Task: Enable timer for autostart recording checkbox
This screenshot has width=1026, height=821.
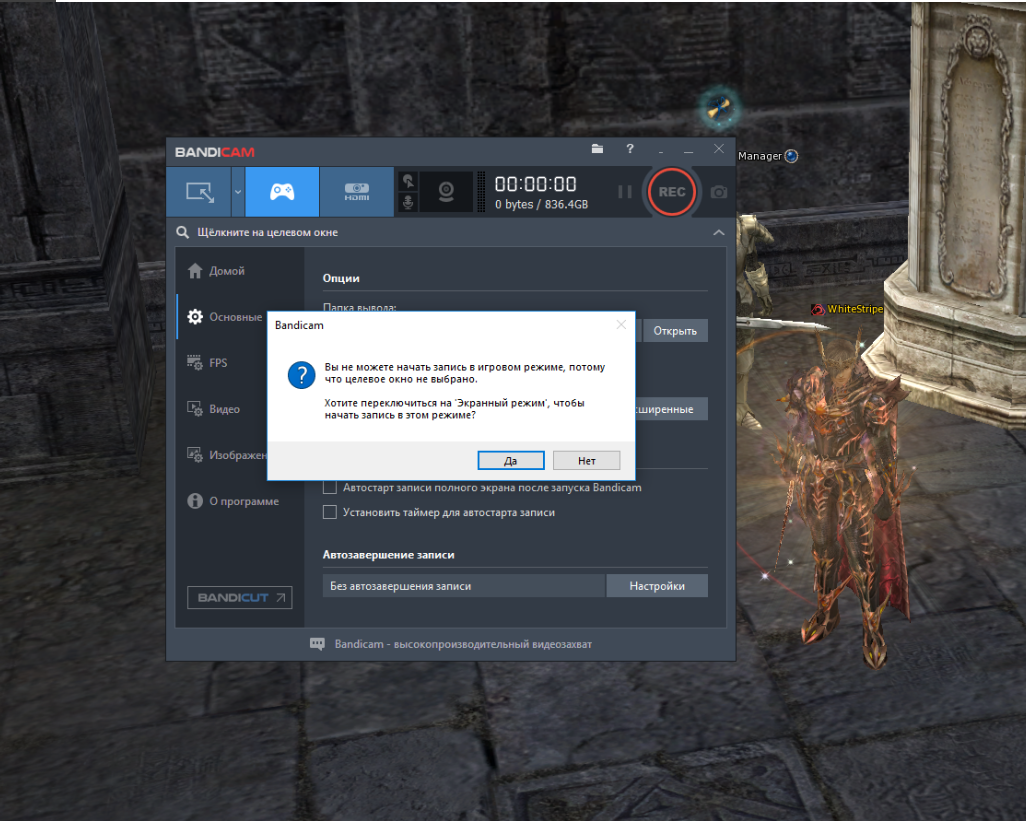Action: 330,512
